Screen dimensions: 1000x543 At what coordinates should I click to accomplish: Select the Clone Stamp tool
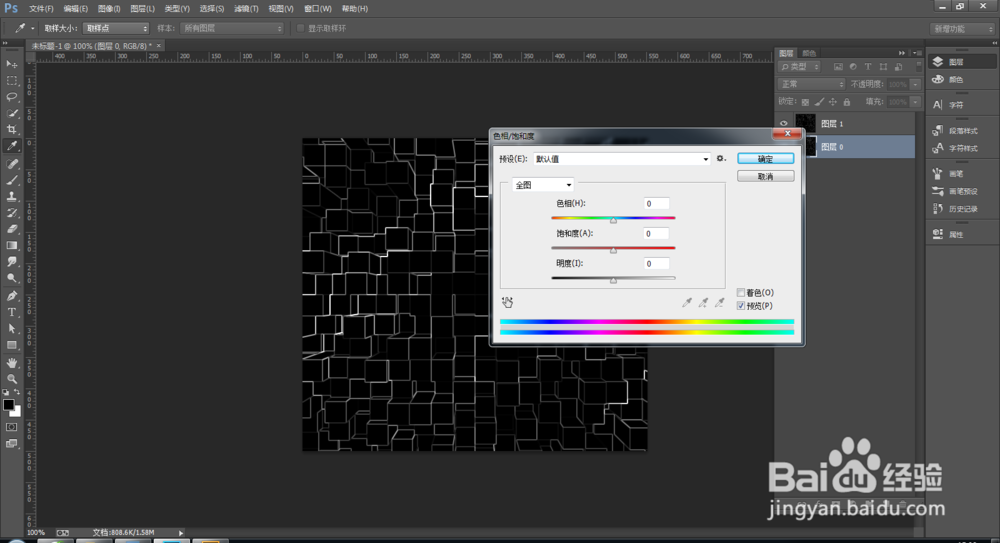pyautogui.click(x=11, y=197)
